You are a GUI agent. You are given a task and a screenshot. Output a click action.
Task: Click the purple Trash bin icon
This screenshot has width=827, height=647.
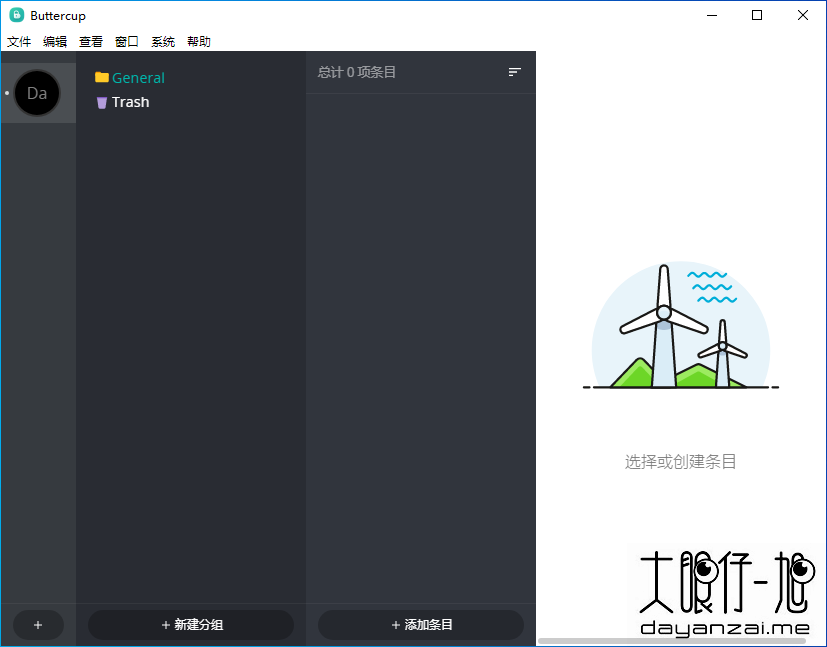[x=102, y=102]
